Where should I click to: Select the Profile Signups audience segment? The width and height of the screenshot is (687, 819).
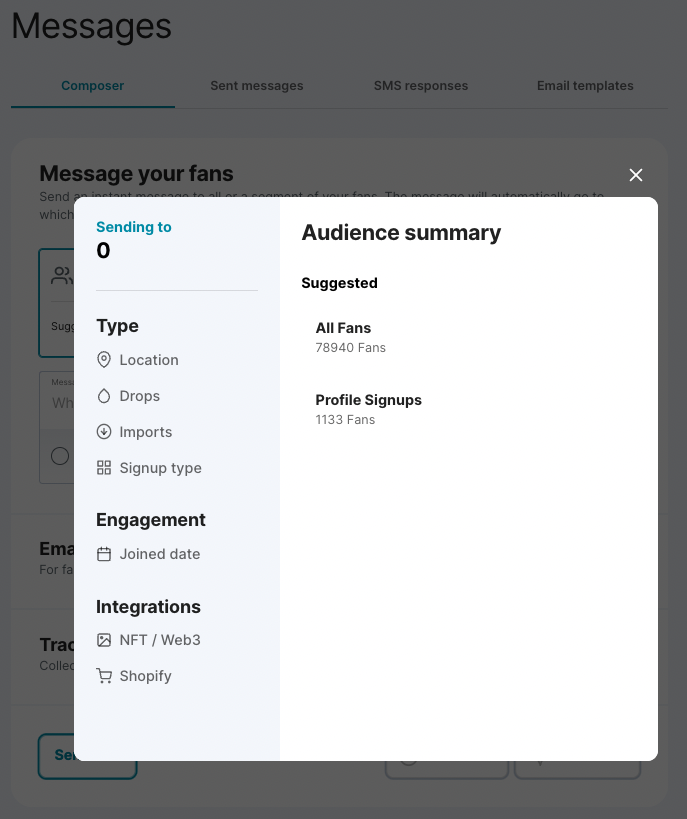click(x=368, y=409)
